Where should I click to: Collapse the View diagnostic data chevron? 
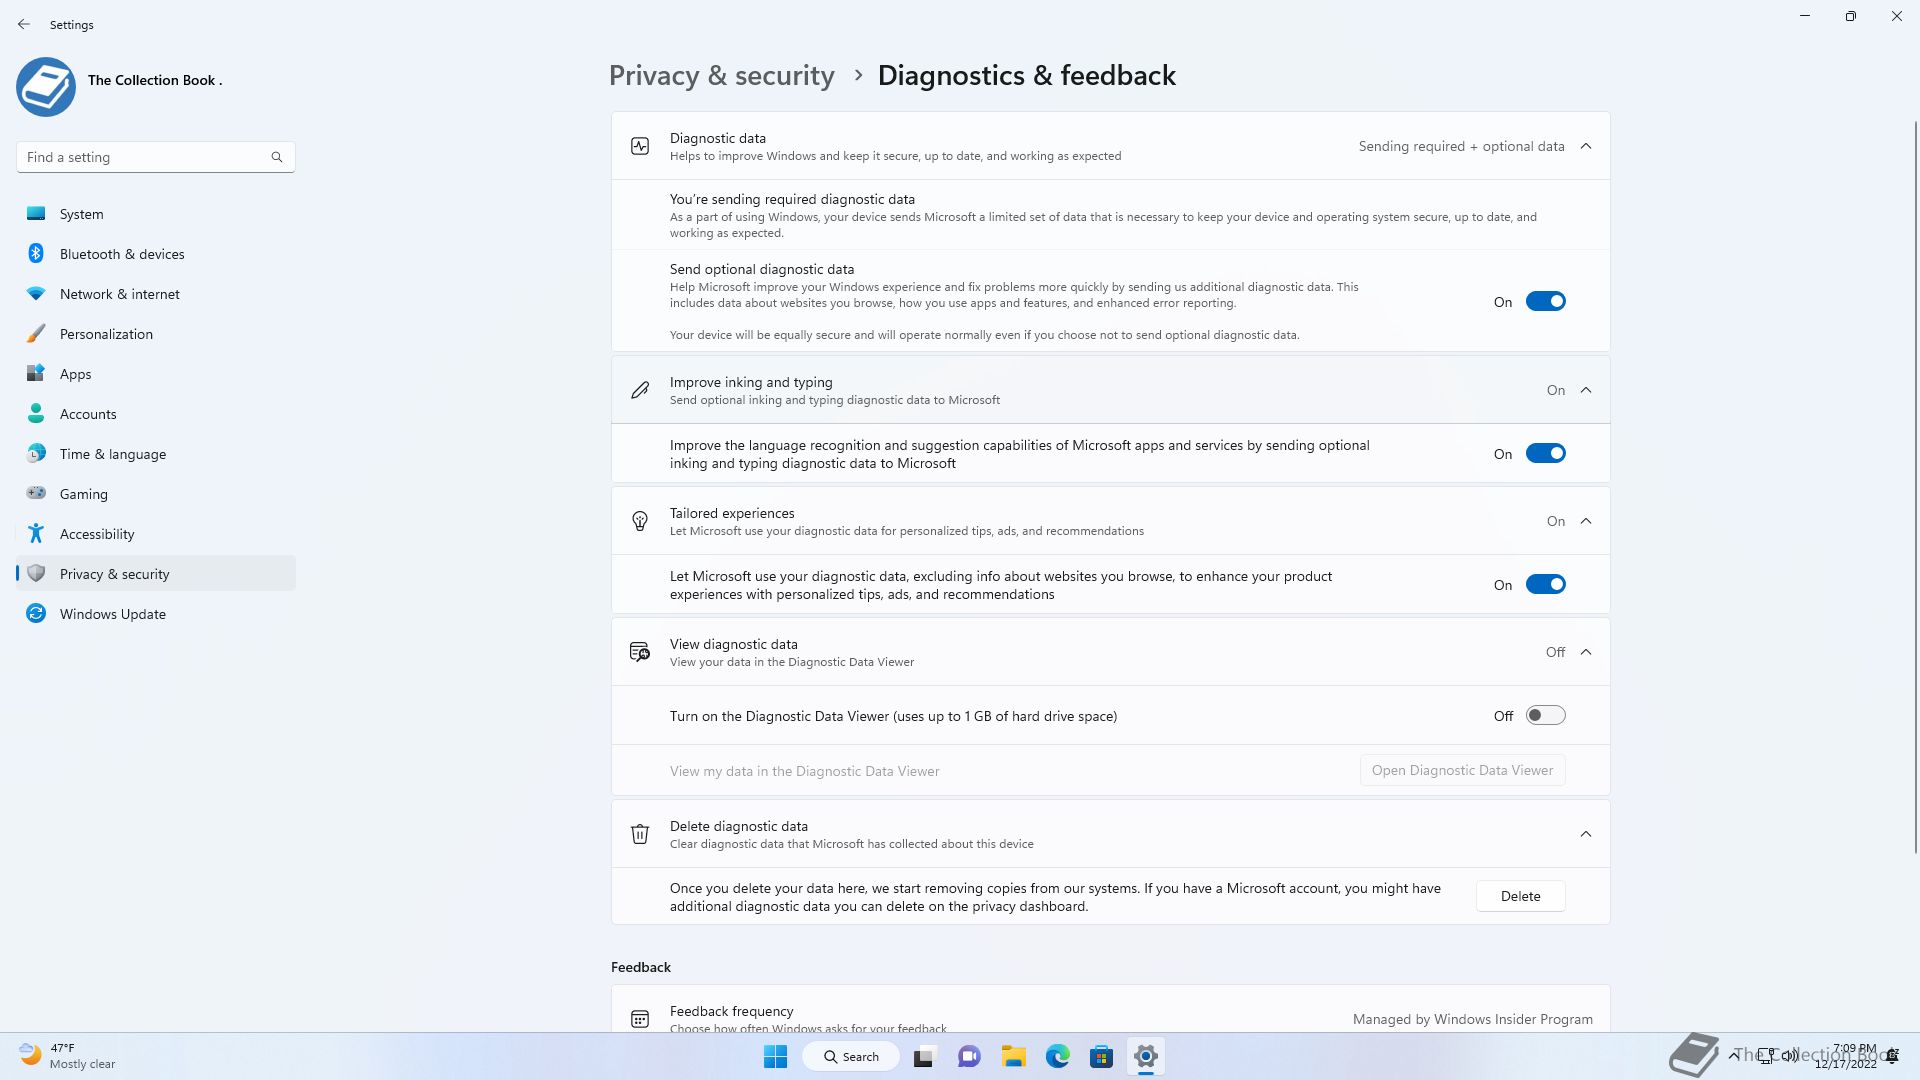(x=1586, y=652)
